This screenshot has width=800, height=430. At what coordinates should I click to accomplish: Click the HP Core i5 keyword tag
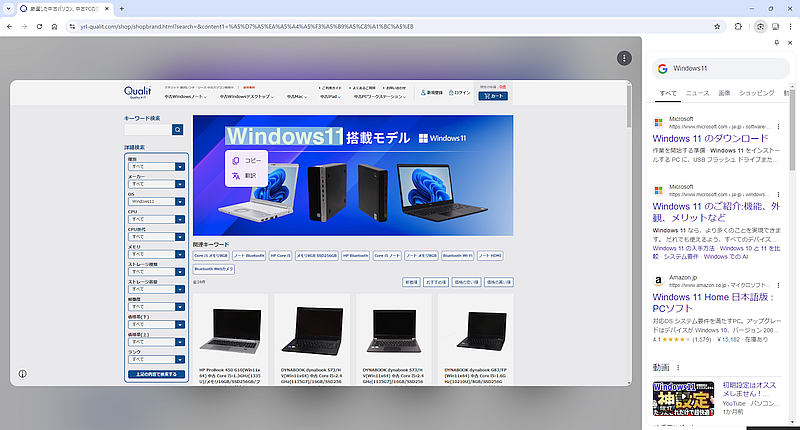281,256
